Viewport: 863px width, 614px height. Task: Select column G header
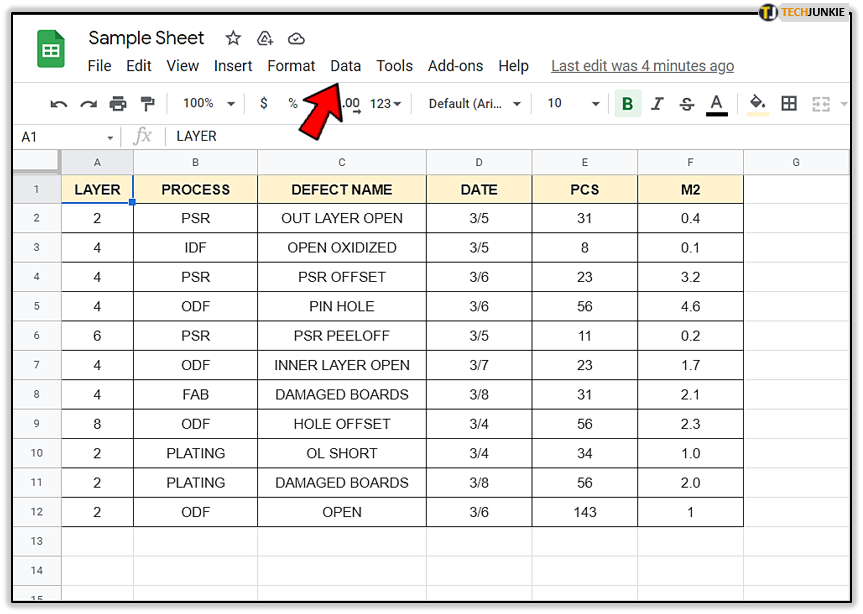(796, 162)
